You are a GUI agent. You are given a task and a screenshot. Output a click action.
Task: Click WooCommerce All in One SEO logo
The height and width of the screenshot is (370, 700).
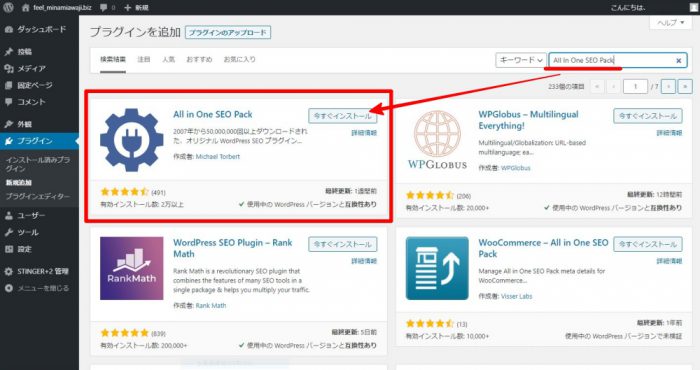pyautogui.click(x=437, y=268)
